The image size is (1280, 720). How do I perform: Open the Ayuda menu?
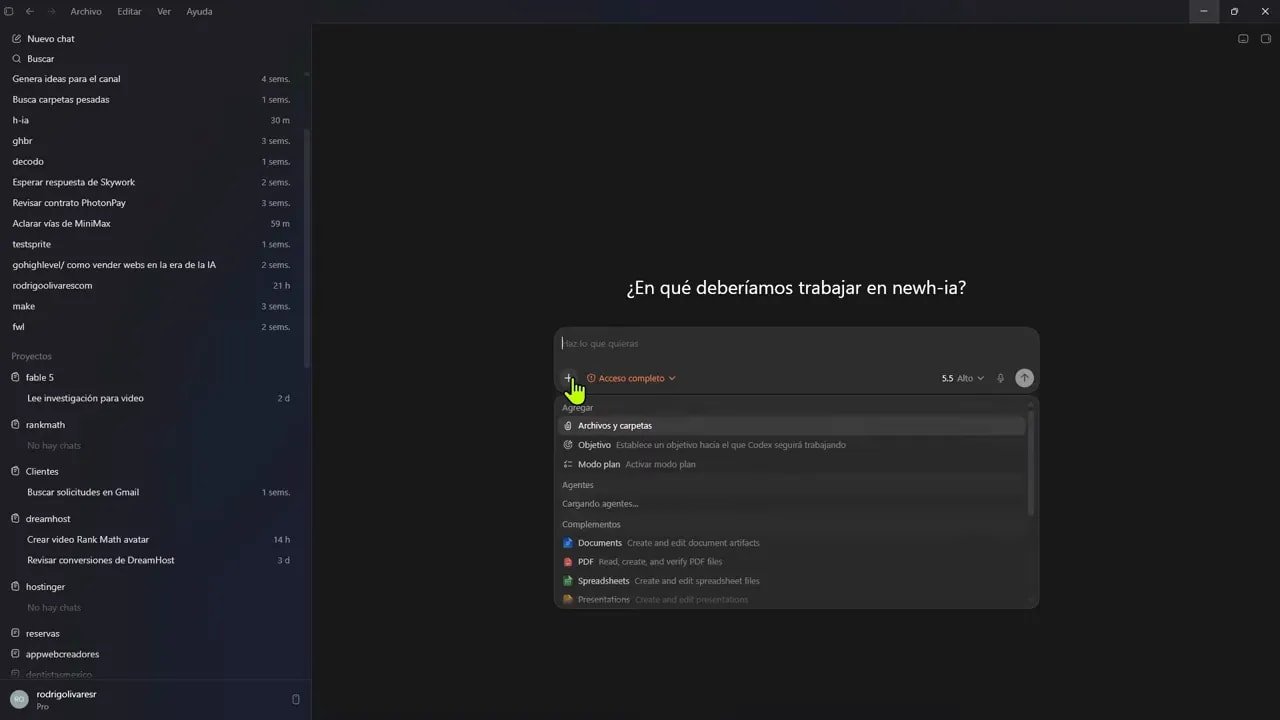pos(199,11)
